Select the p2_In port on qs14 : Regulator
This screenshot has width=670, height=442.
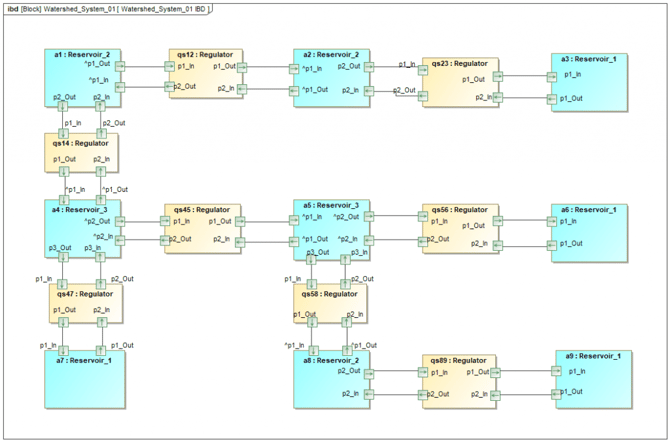[x=100, y=172]
